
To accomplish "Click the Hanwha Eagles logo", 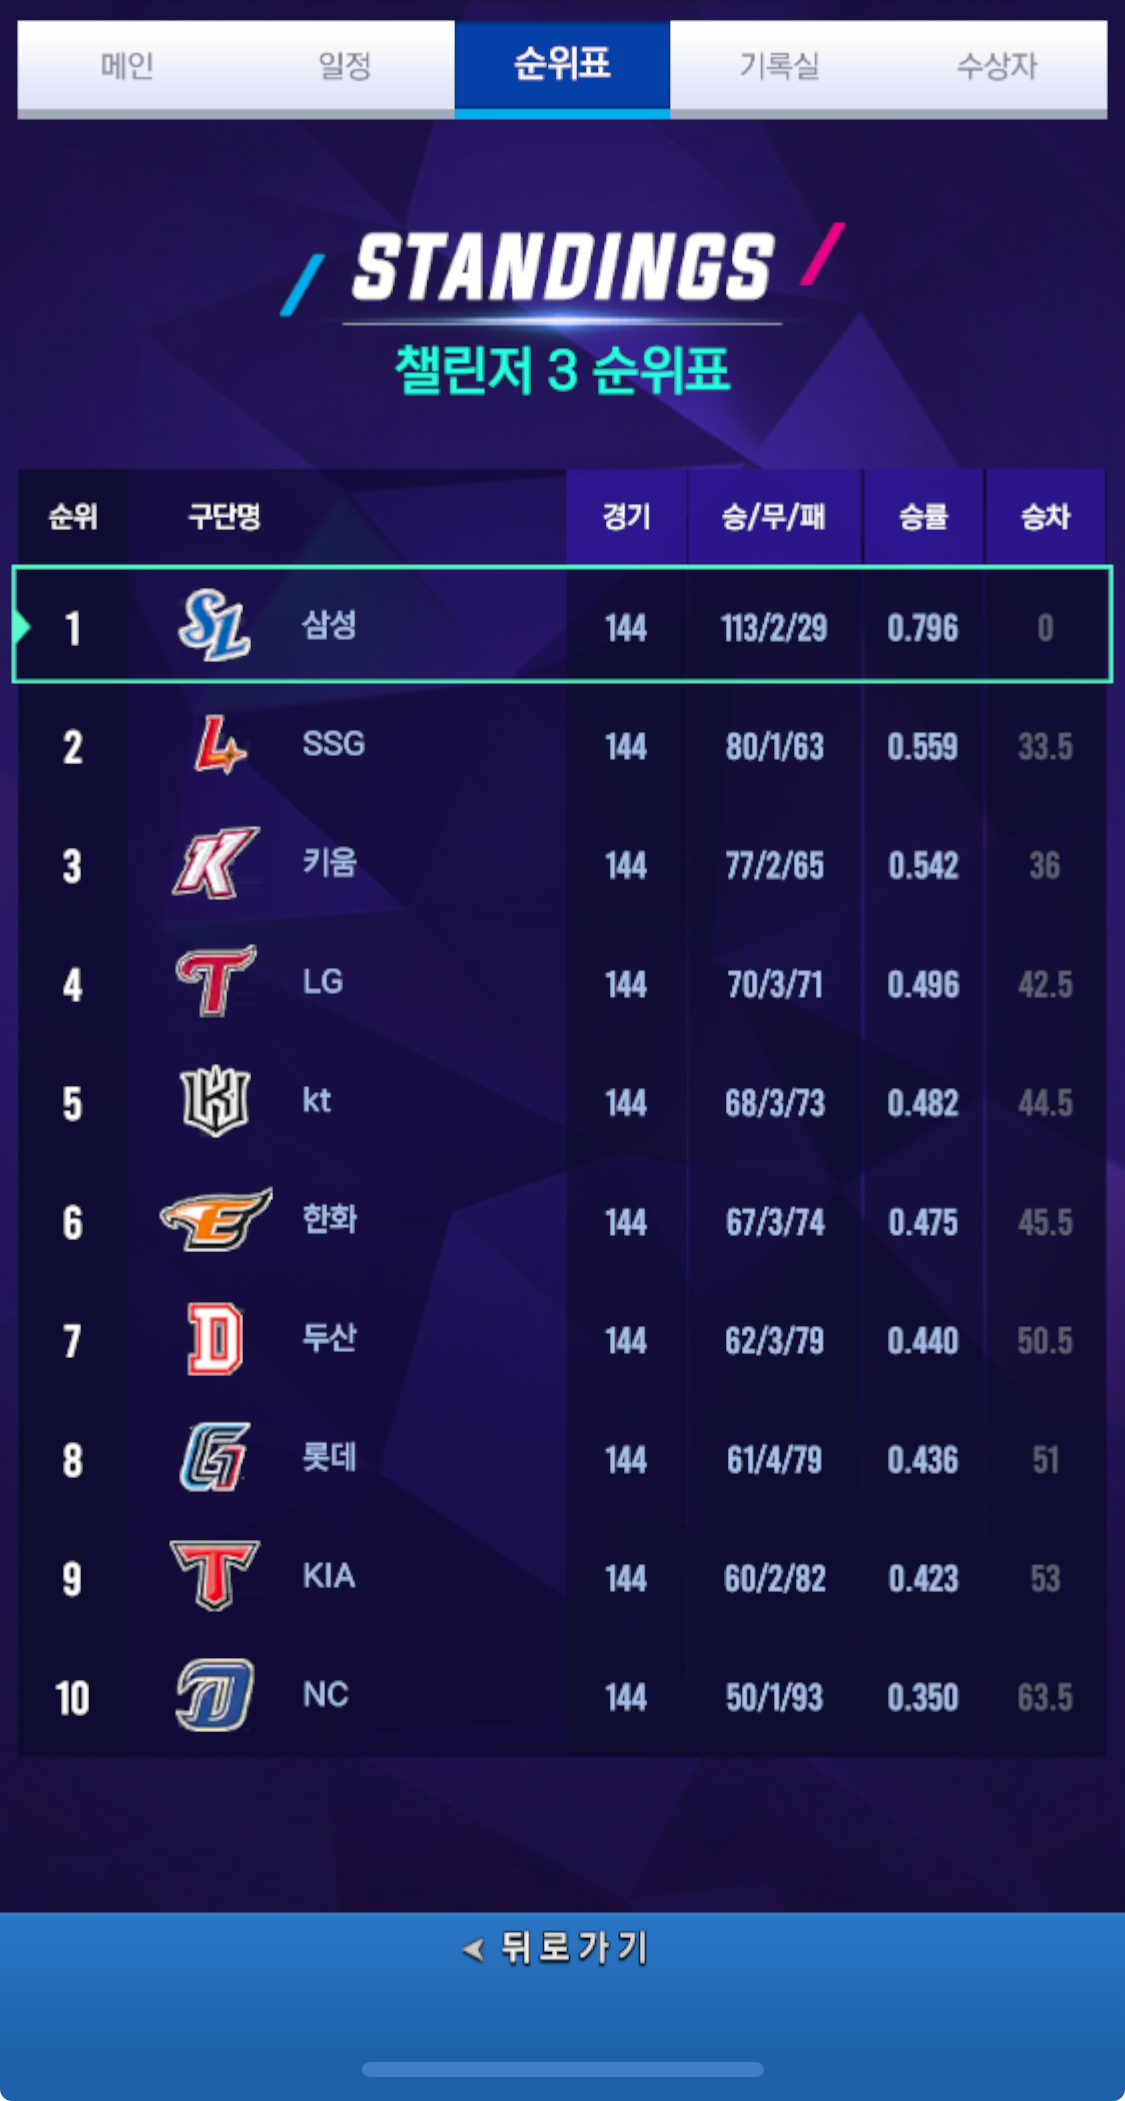I will point(216,1219).
